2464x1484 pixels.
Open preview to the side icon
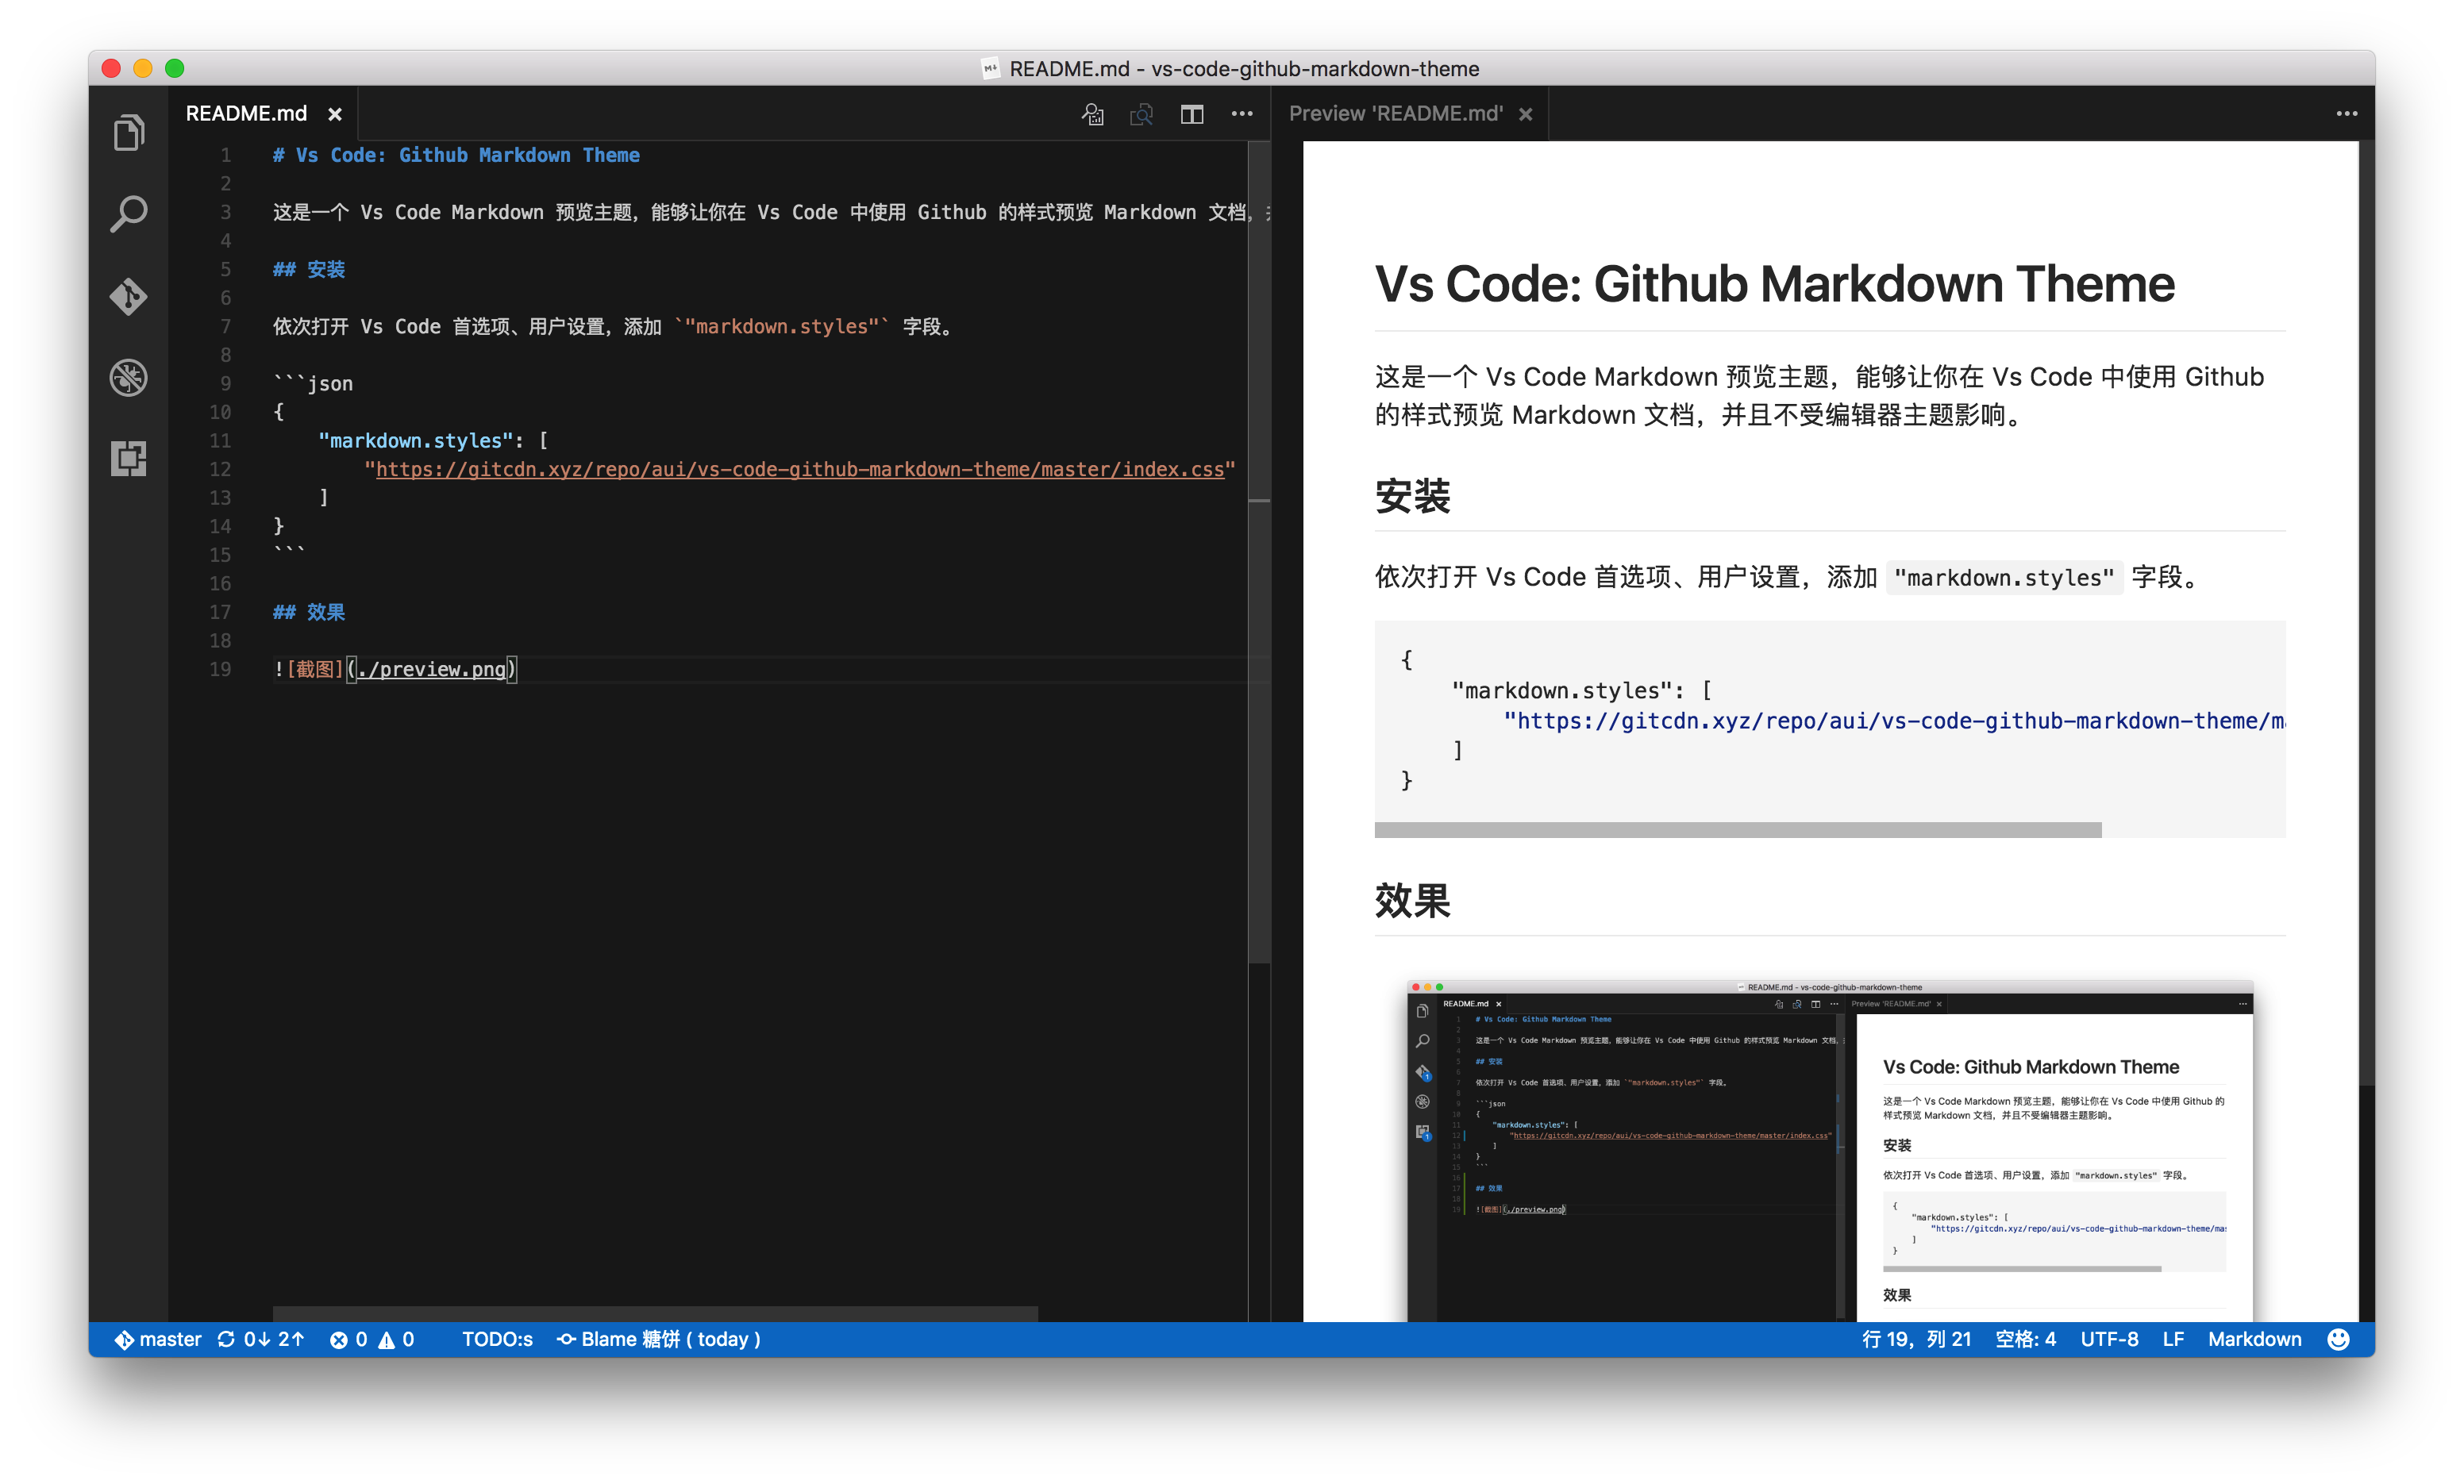1141,115
